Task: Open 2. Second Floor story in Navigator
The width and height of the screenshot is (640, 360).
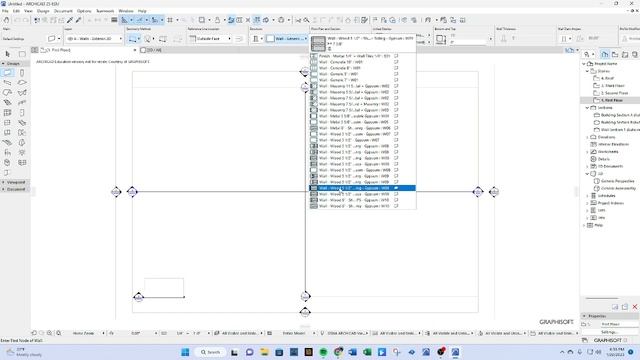Action: pos(614,93)
